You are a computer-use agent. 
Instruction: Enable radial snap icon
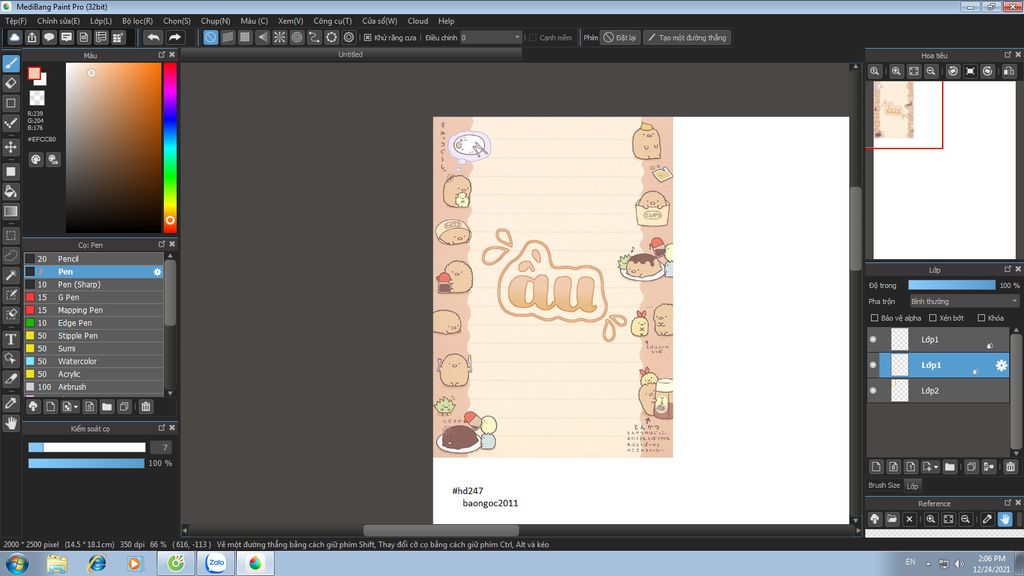280,37
